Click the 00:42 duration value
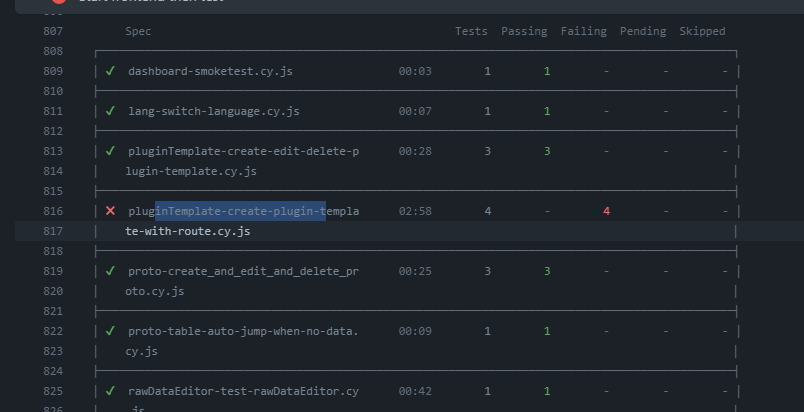The height and width of the screenshot is (412, 804). [x=415, y=391]
